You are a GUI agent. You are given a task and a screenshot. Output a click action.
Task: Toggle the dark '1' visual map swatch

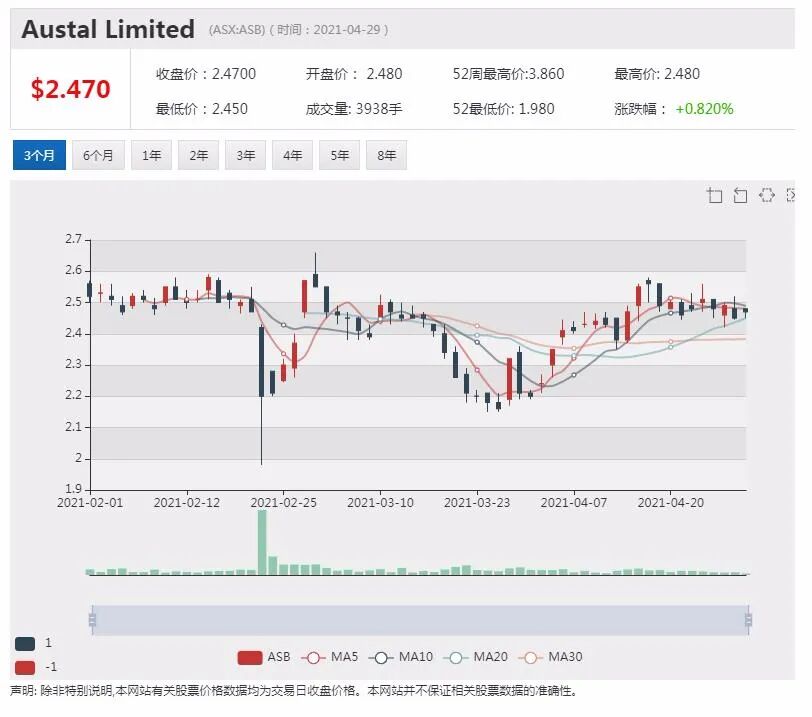click(25, 643)
